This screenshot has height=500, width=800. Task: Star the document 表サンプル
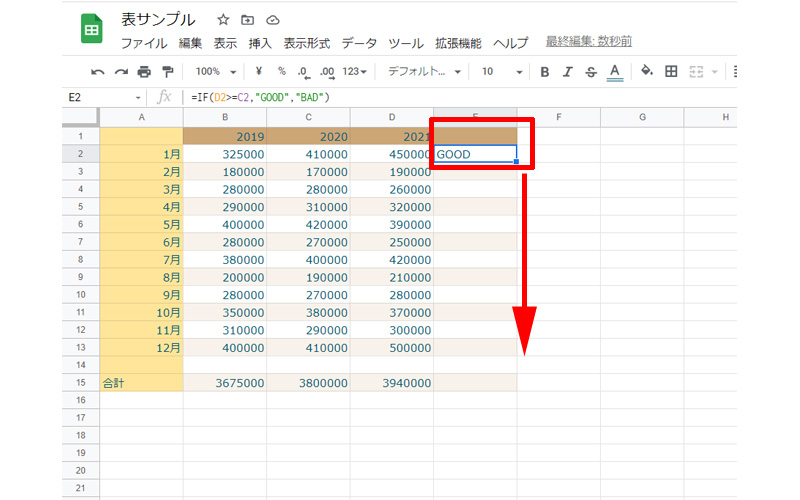pyautogui.click(x=223, y=20)
